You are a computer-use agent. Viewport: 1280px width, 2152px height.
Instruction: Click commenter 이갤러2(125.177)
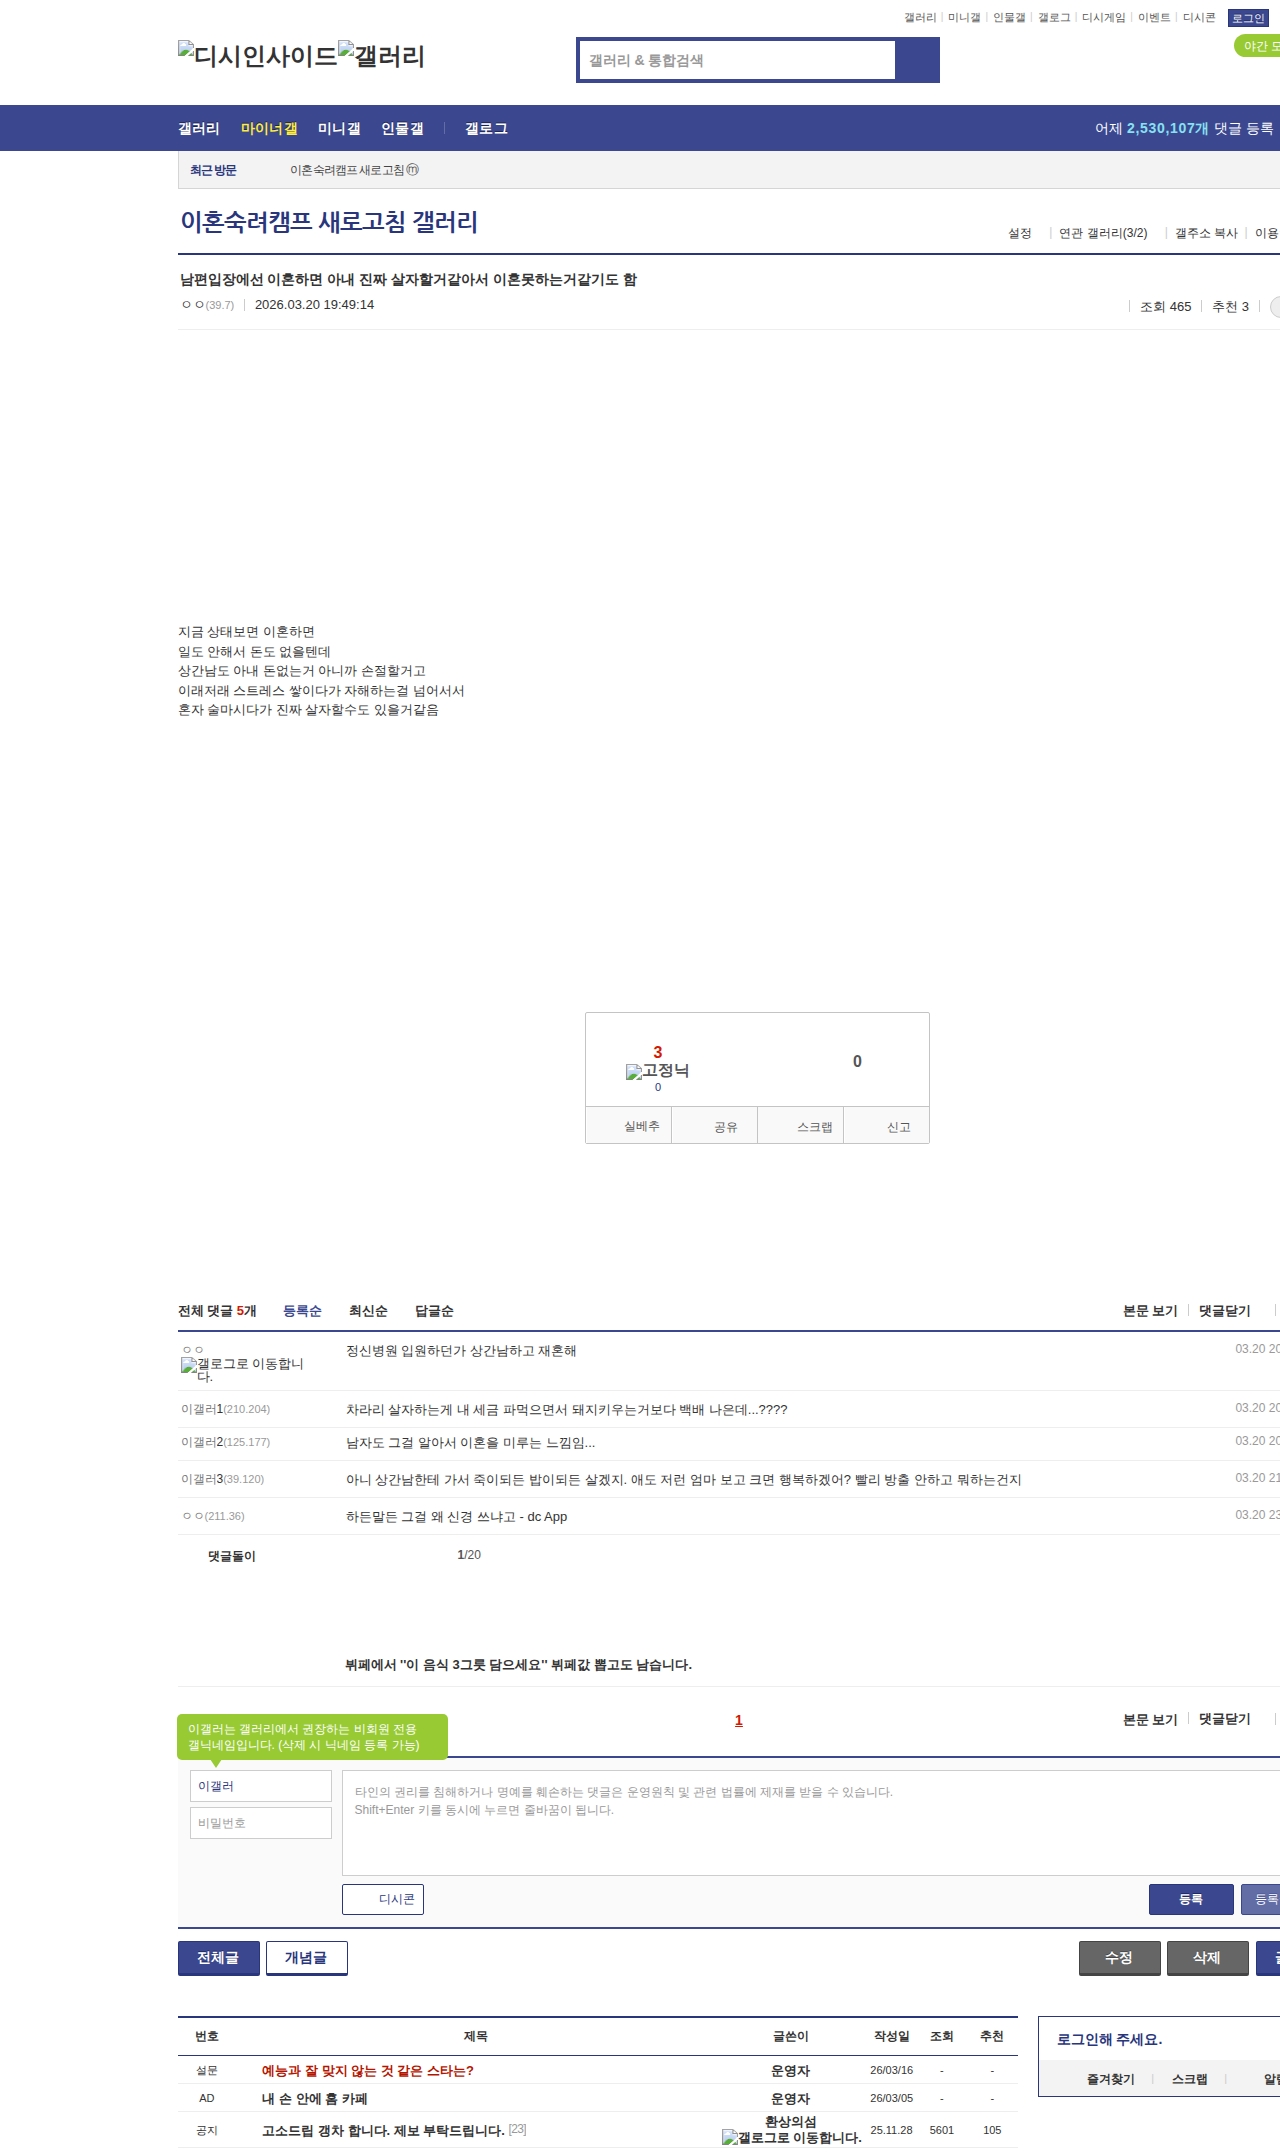click(225, 1442)
